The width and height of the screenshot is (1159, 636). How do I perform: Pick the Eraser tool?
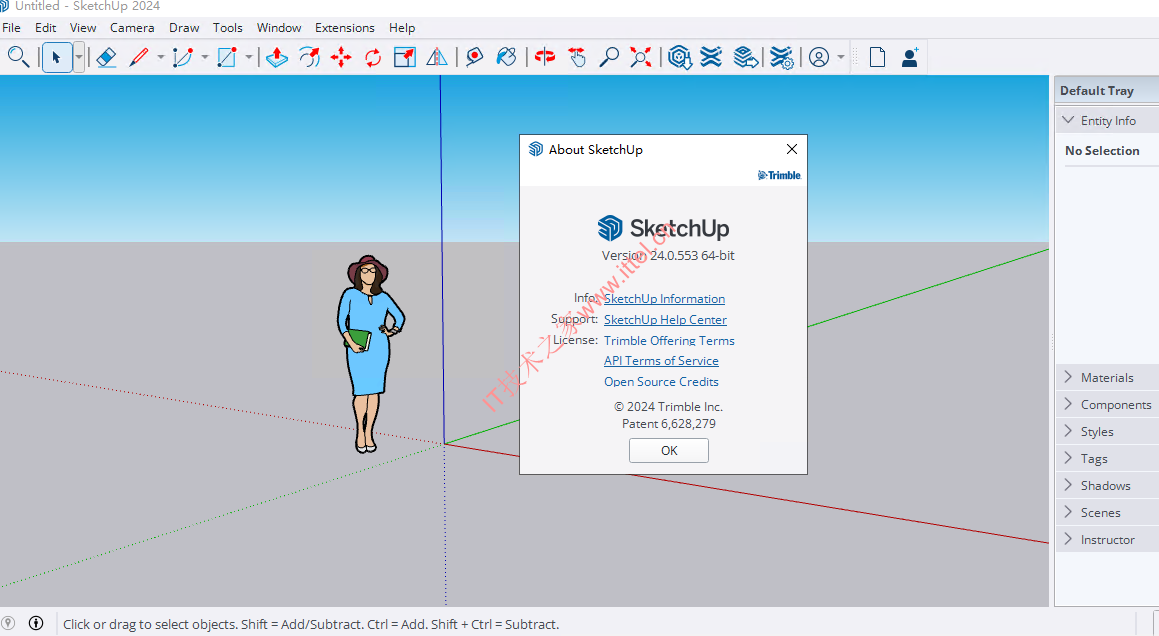pos(106,57)
